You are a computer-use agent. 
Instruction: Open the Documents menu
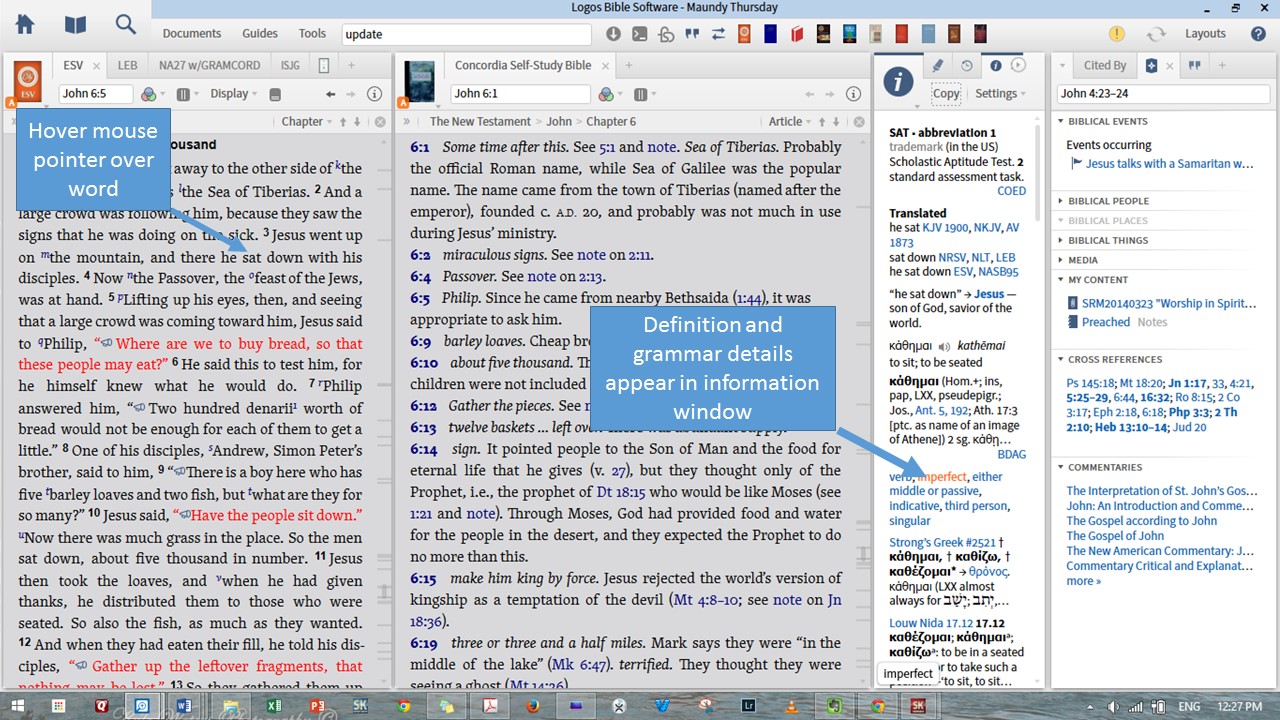[192, 33]
